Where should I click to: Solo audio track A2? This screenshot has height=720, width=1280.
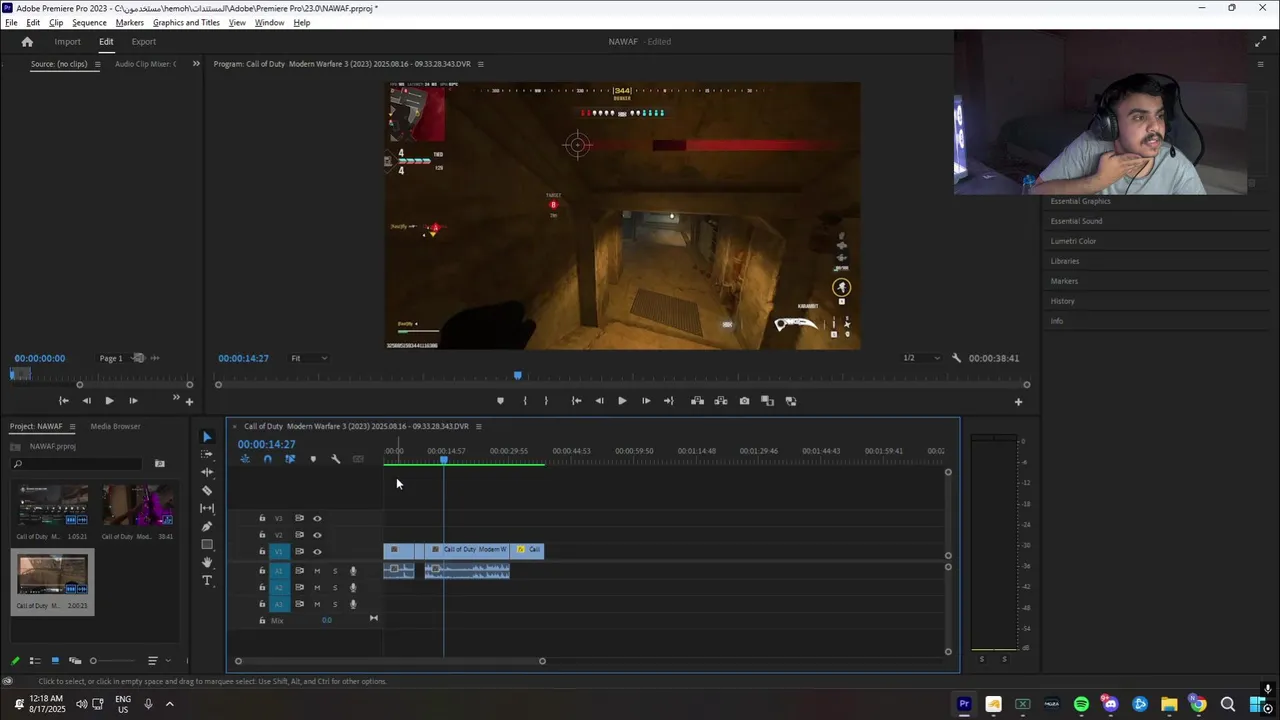[x=335, y=588]
